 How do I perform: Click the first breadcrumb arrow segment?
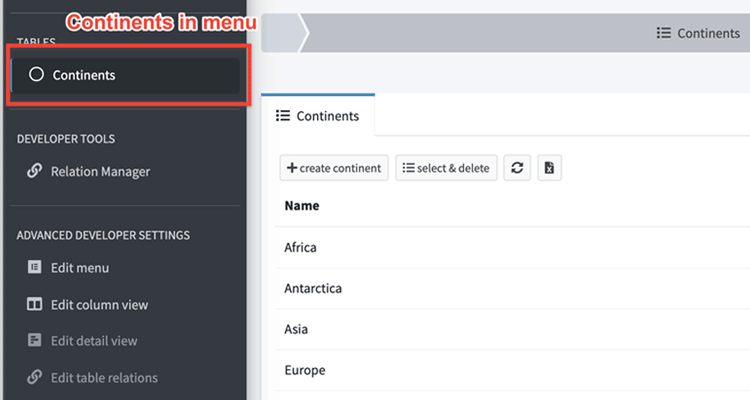285,33
